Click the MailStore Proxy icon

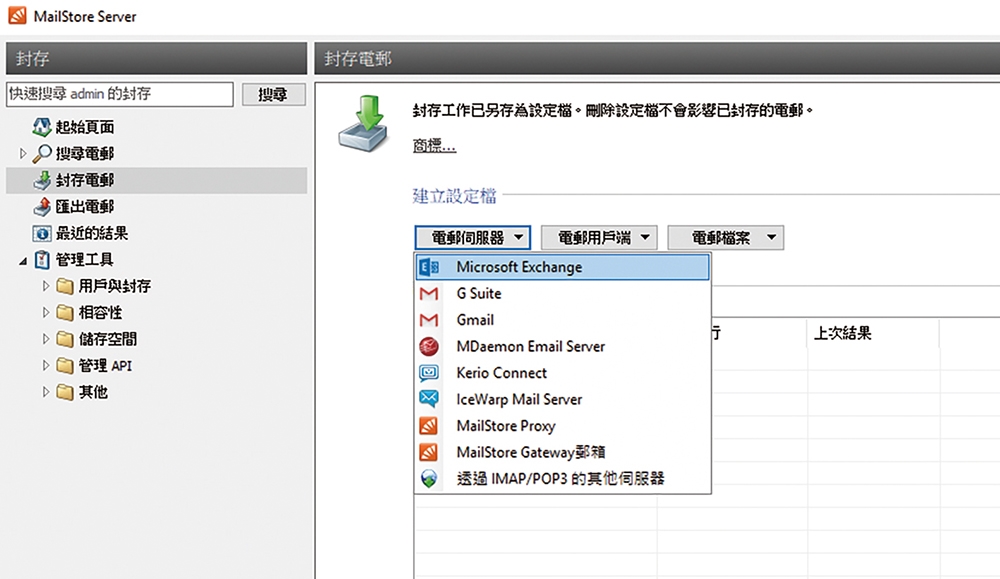429,426
